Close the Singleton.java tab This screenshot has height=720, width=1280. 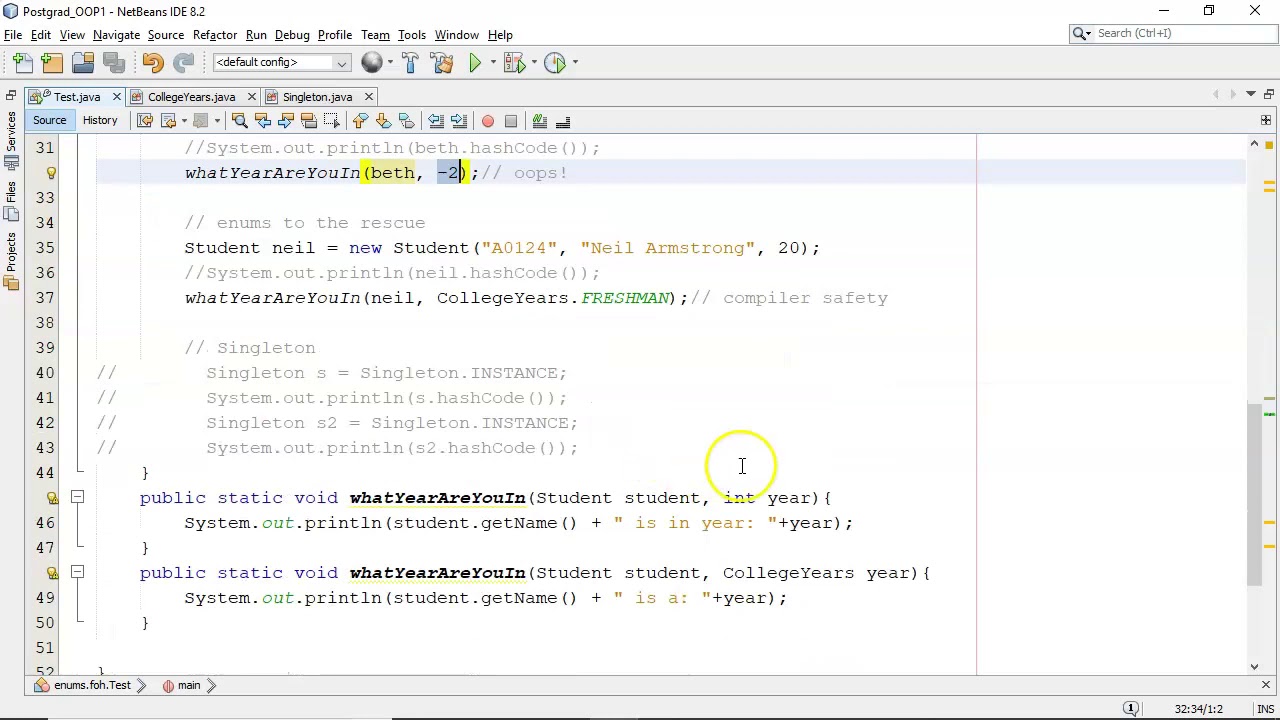coord(368,97)
